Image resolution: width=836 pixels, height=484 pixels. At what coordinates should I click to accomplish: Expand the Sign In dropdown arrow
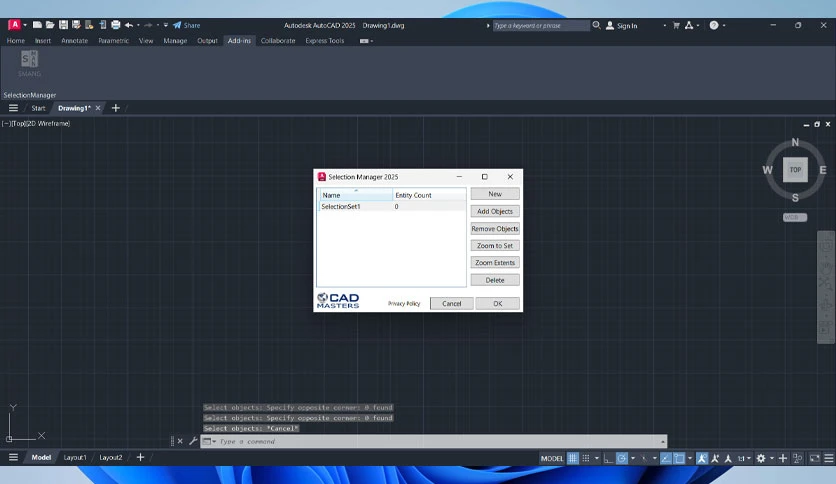(x=664, y=26)
